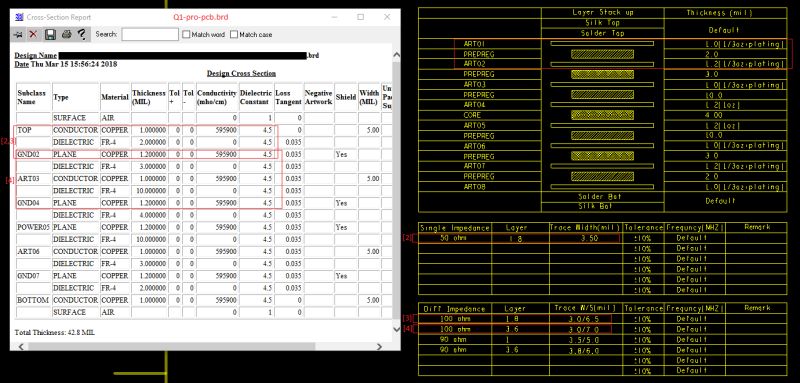800x383 pixels.
Task: Click 'Single Impedance' header on canvas
Action: tap(455, 228)
